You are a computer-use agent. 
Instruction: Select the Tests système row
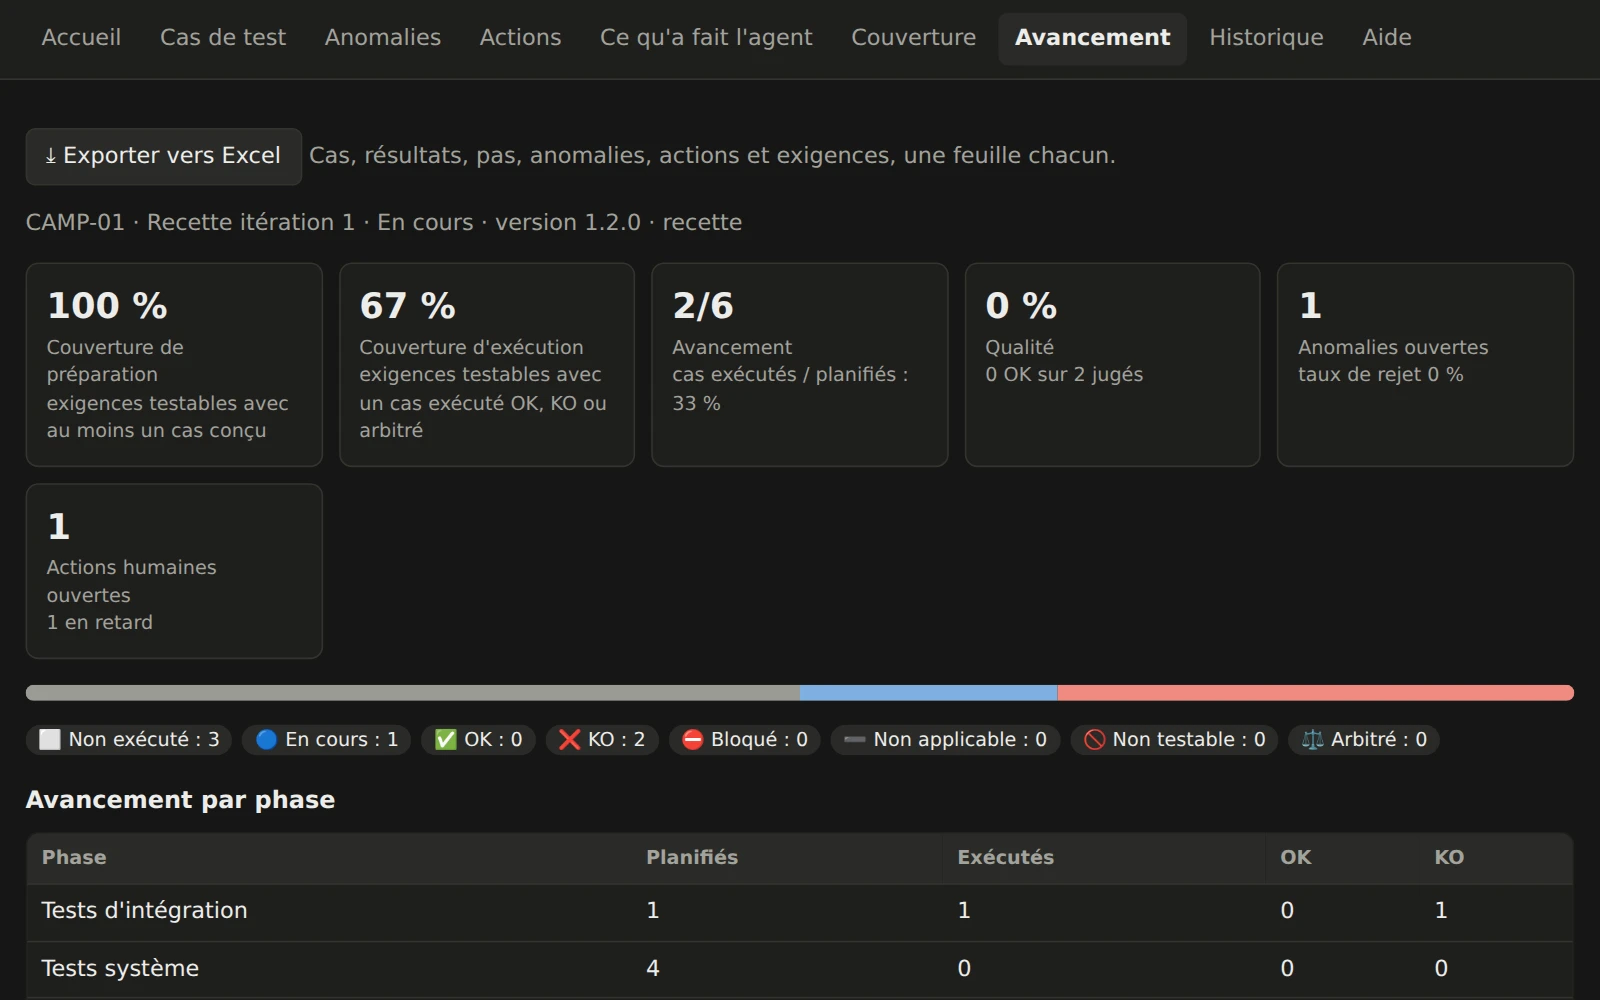tap(800, 969)
